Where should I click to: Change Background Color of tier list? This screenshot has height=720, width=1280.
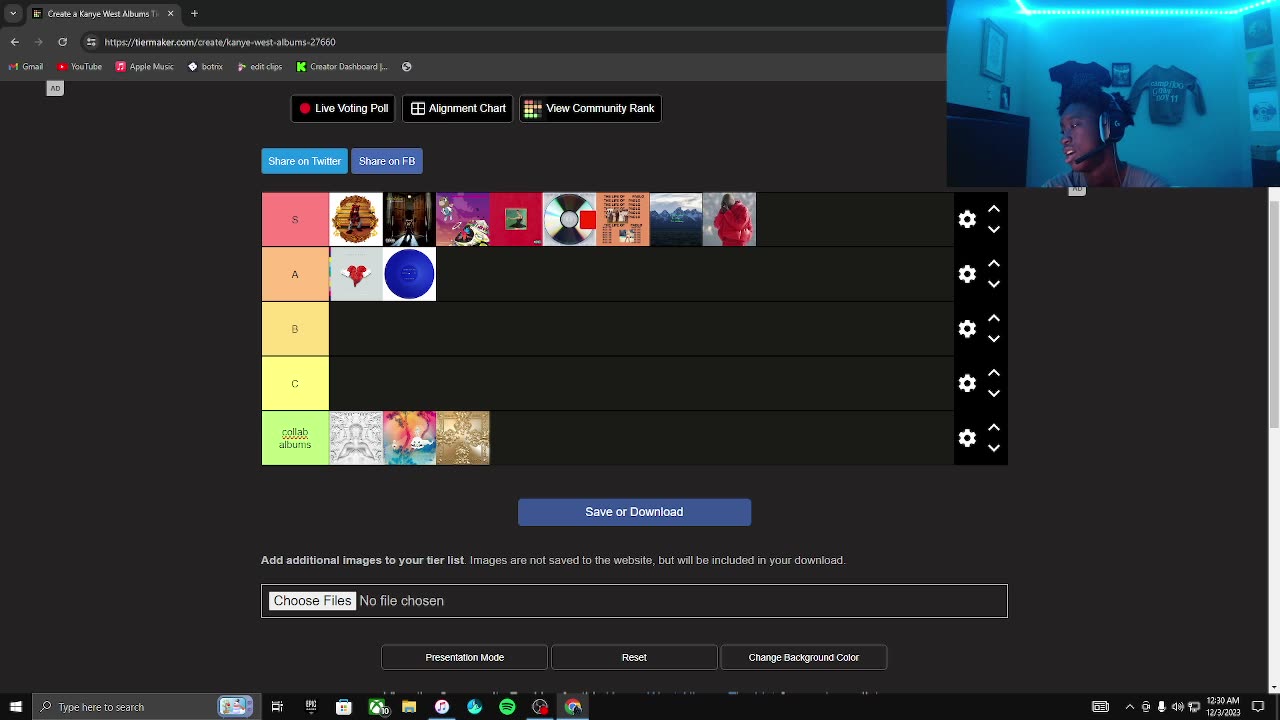pyautogui.click(x=804, y=657)
